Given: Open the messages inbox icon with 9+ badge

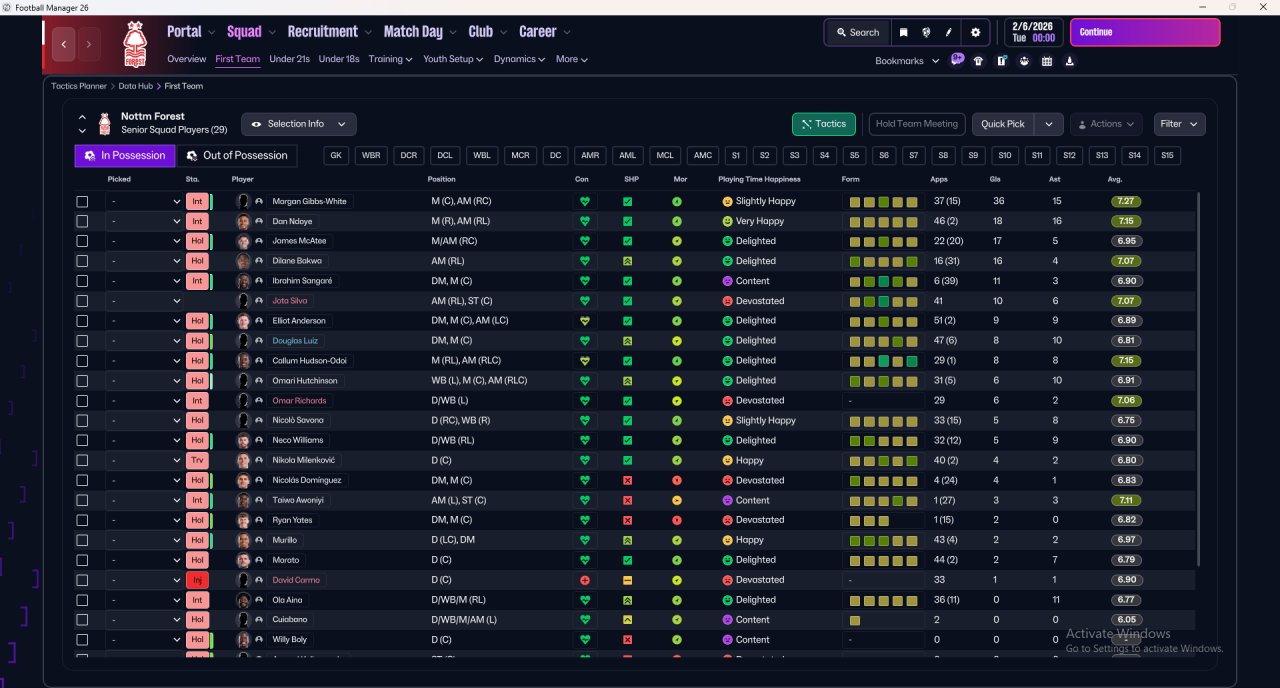Looking at the screenshot, I should coord(957,60).
